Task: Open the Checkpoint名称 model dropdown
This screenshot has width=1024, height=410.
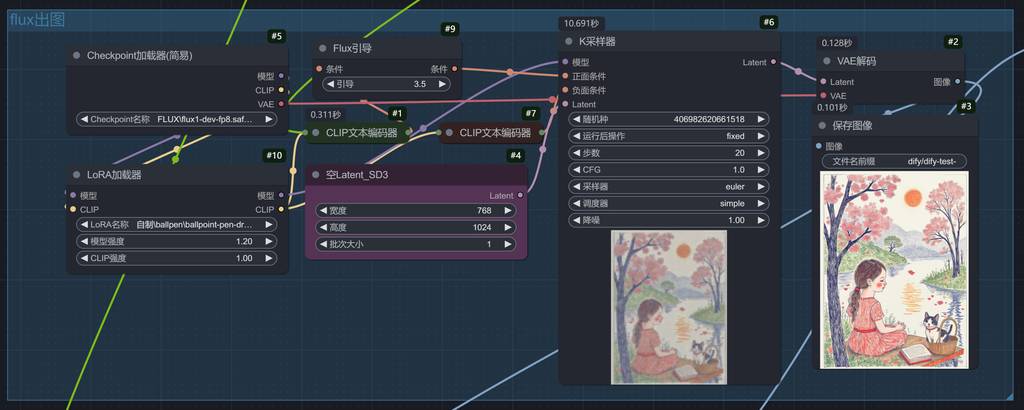Action: (x=179, y=119)
